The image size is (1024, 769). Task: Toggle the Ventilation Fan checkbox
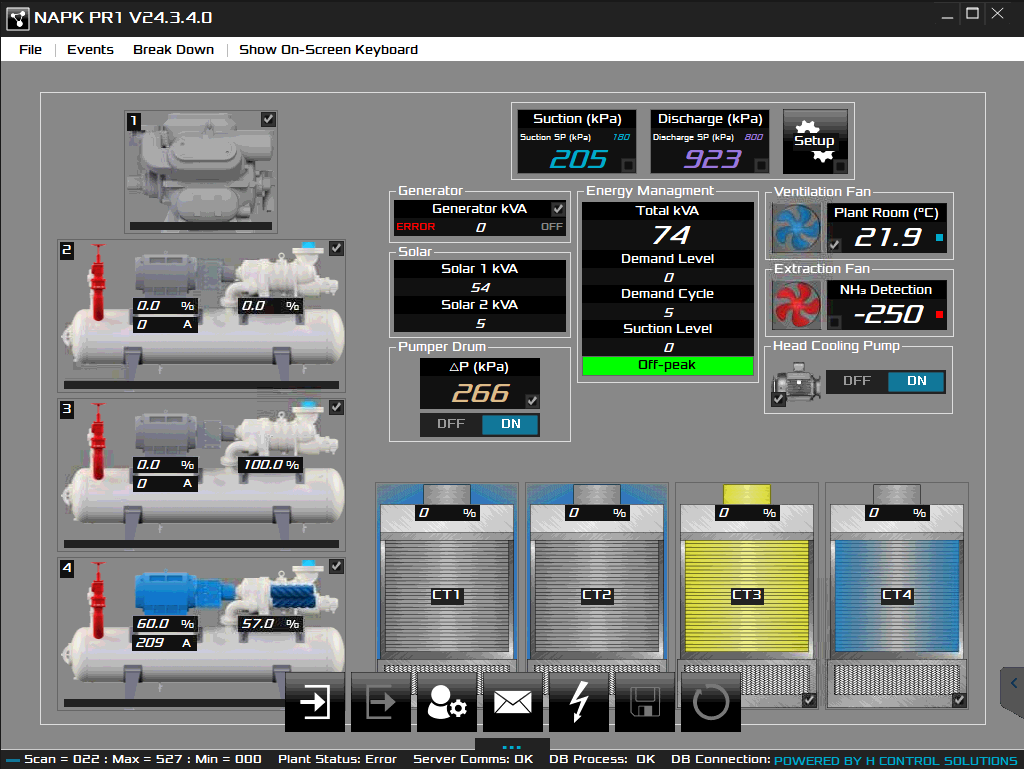pos(834,245)
